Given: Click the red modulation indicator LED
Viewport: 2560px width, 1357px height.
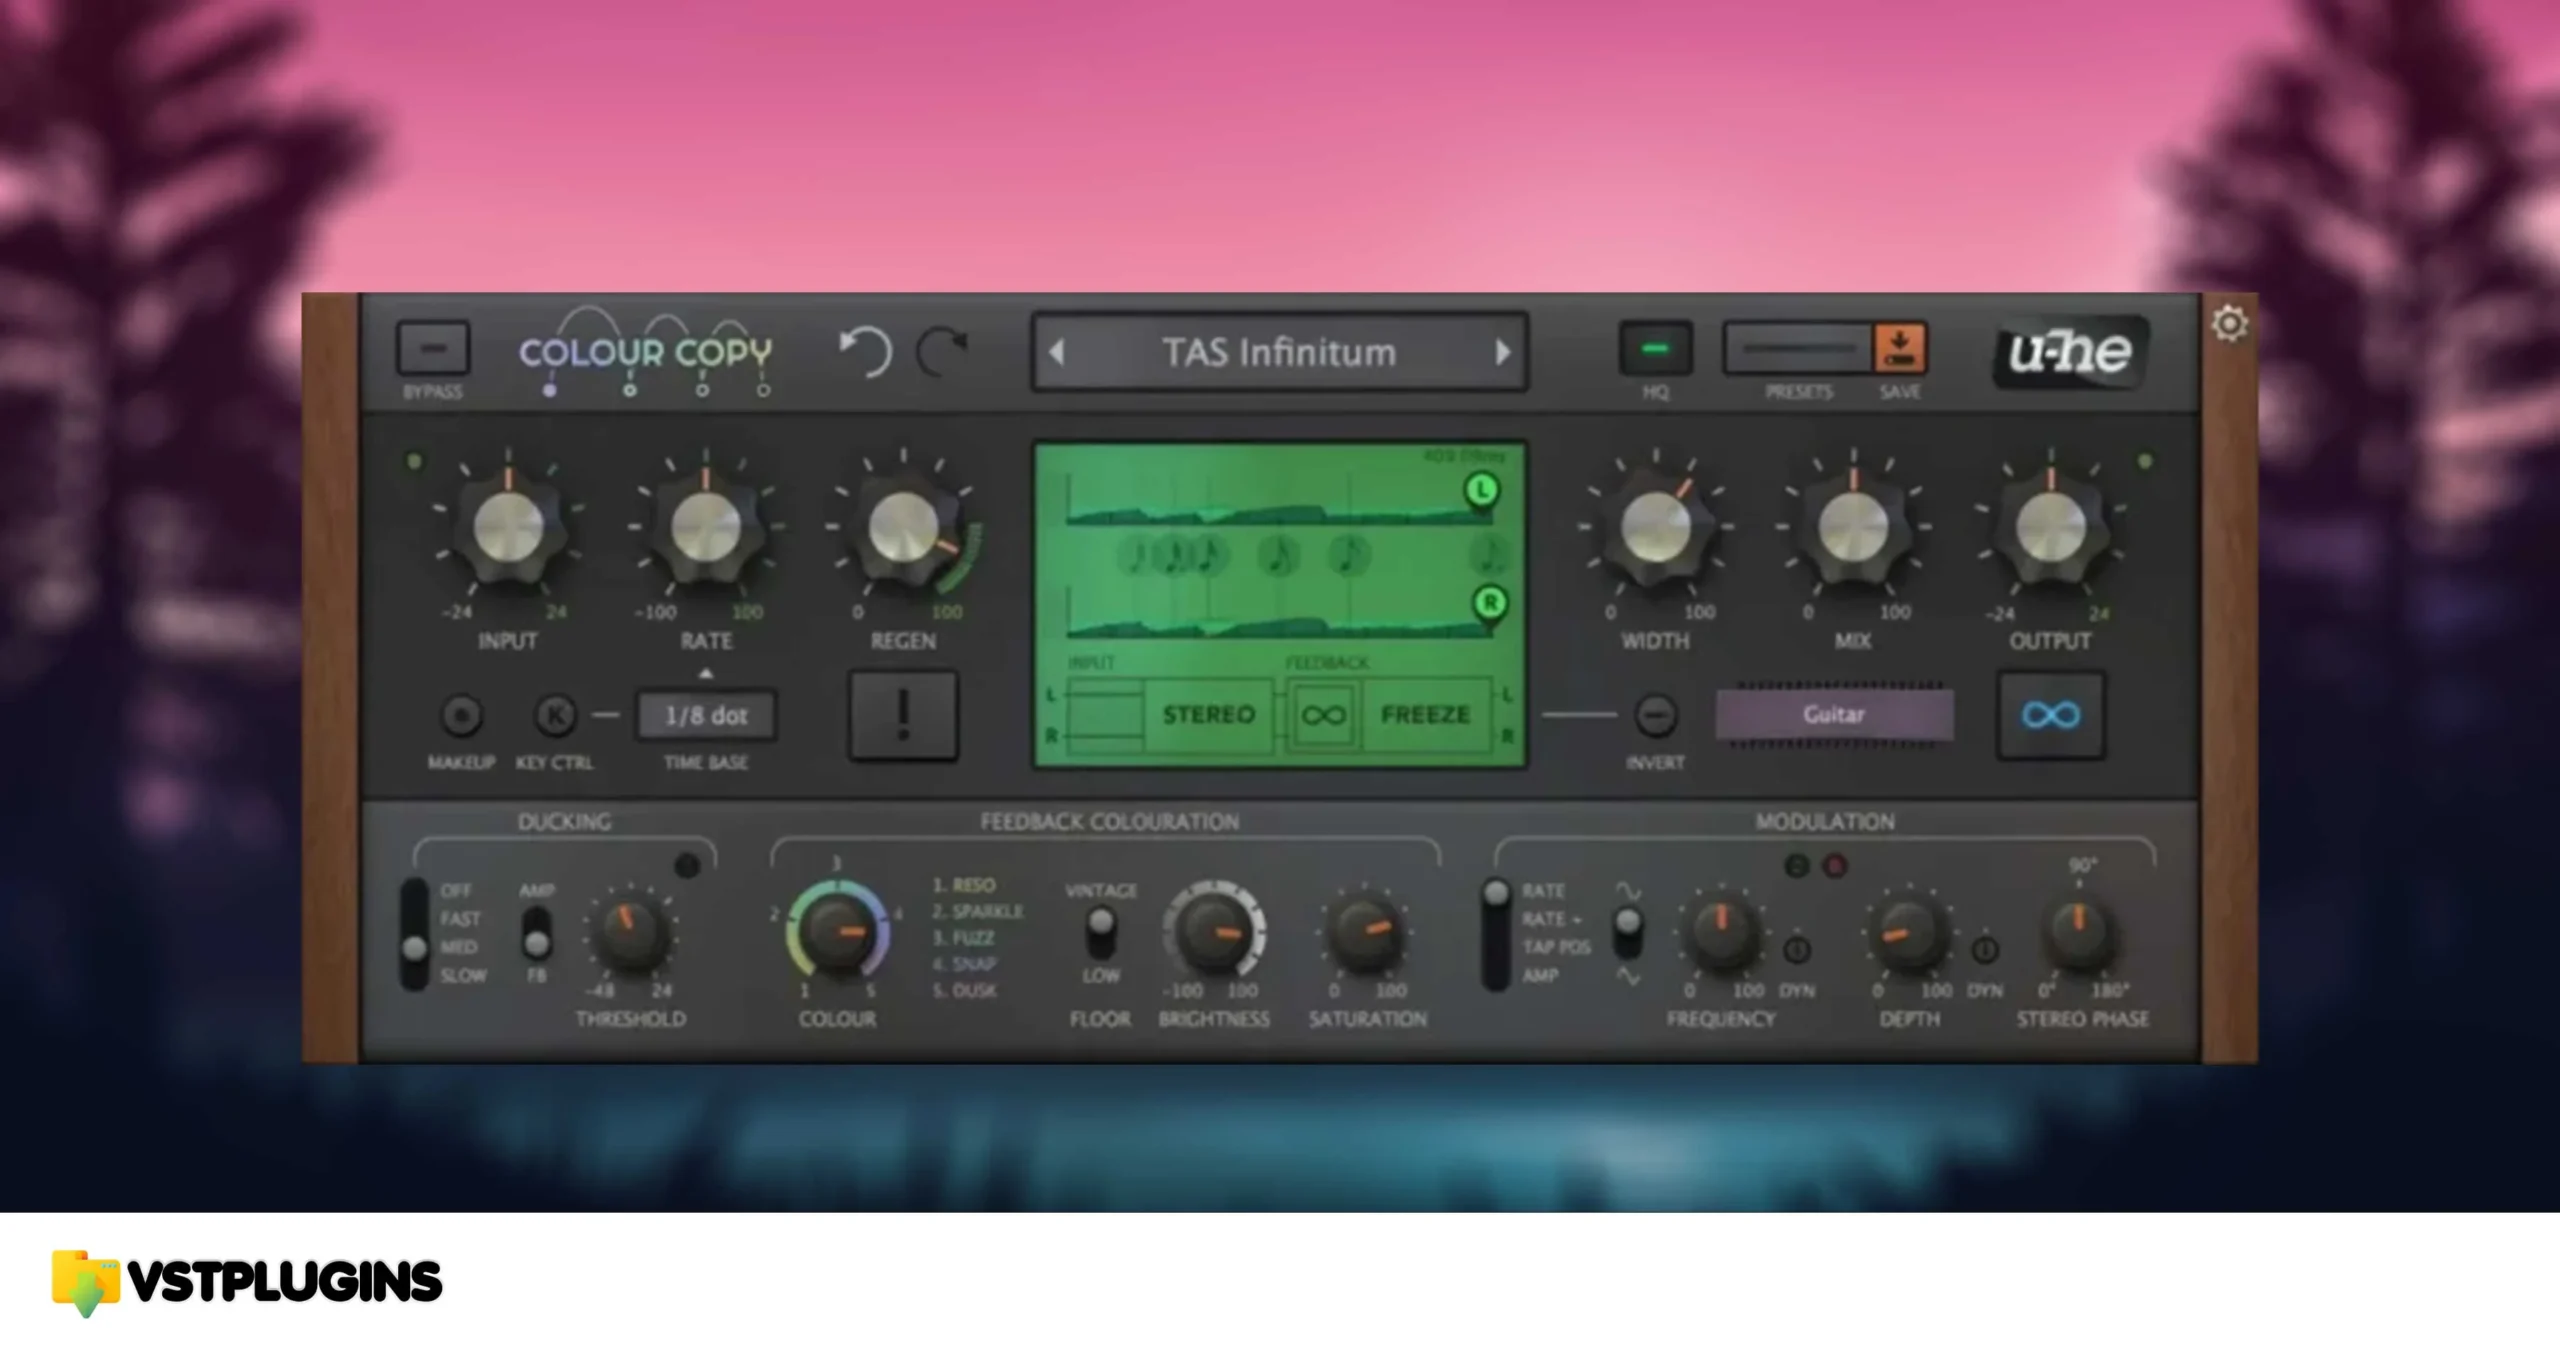Looking at the screenshot, I should click(1835, 866).
